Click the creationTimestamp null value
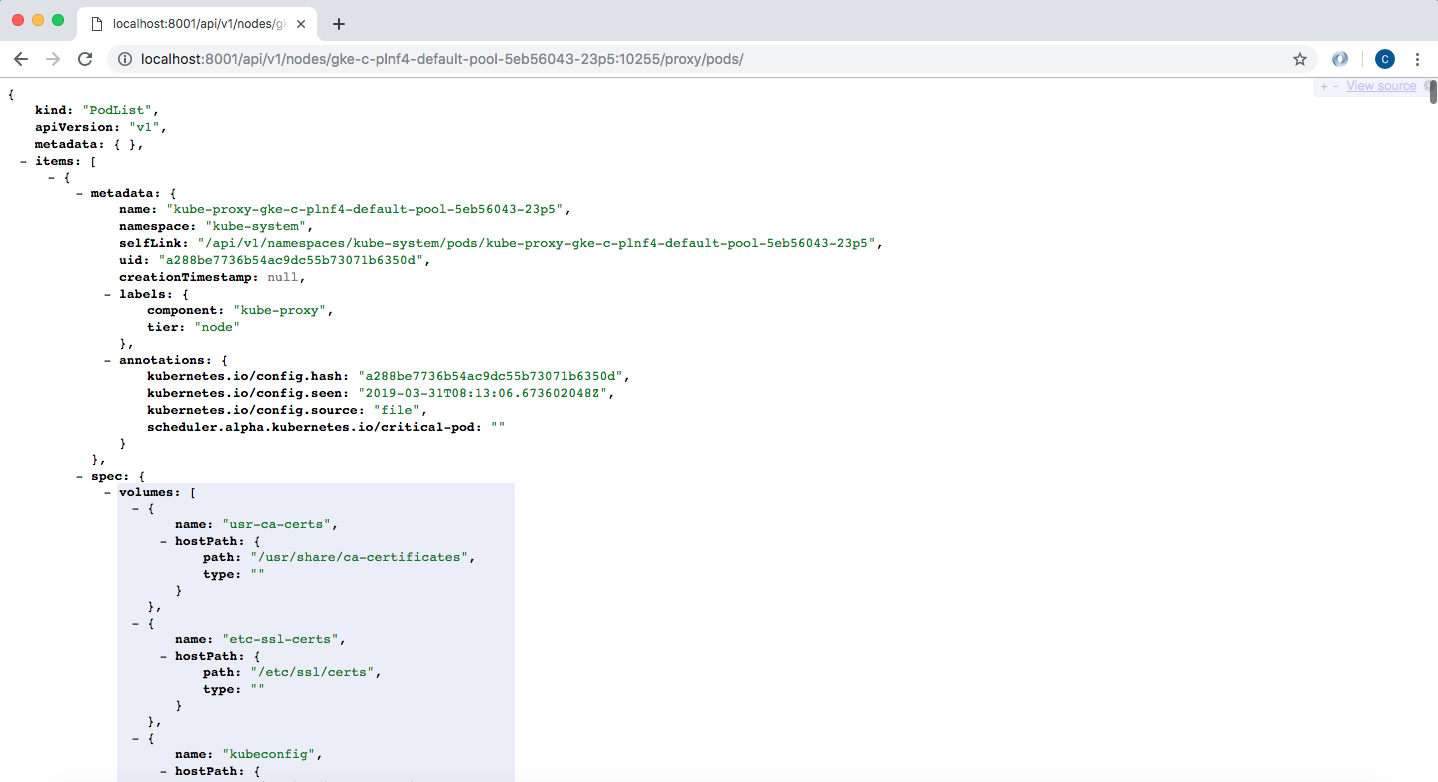This screenshot has height=782, width=1438. point(282,277)
